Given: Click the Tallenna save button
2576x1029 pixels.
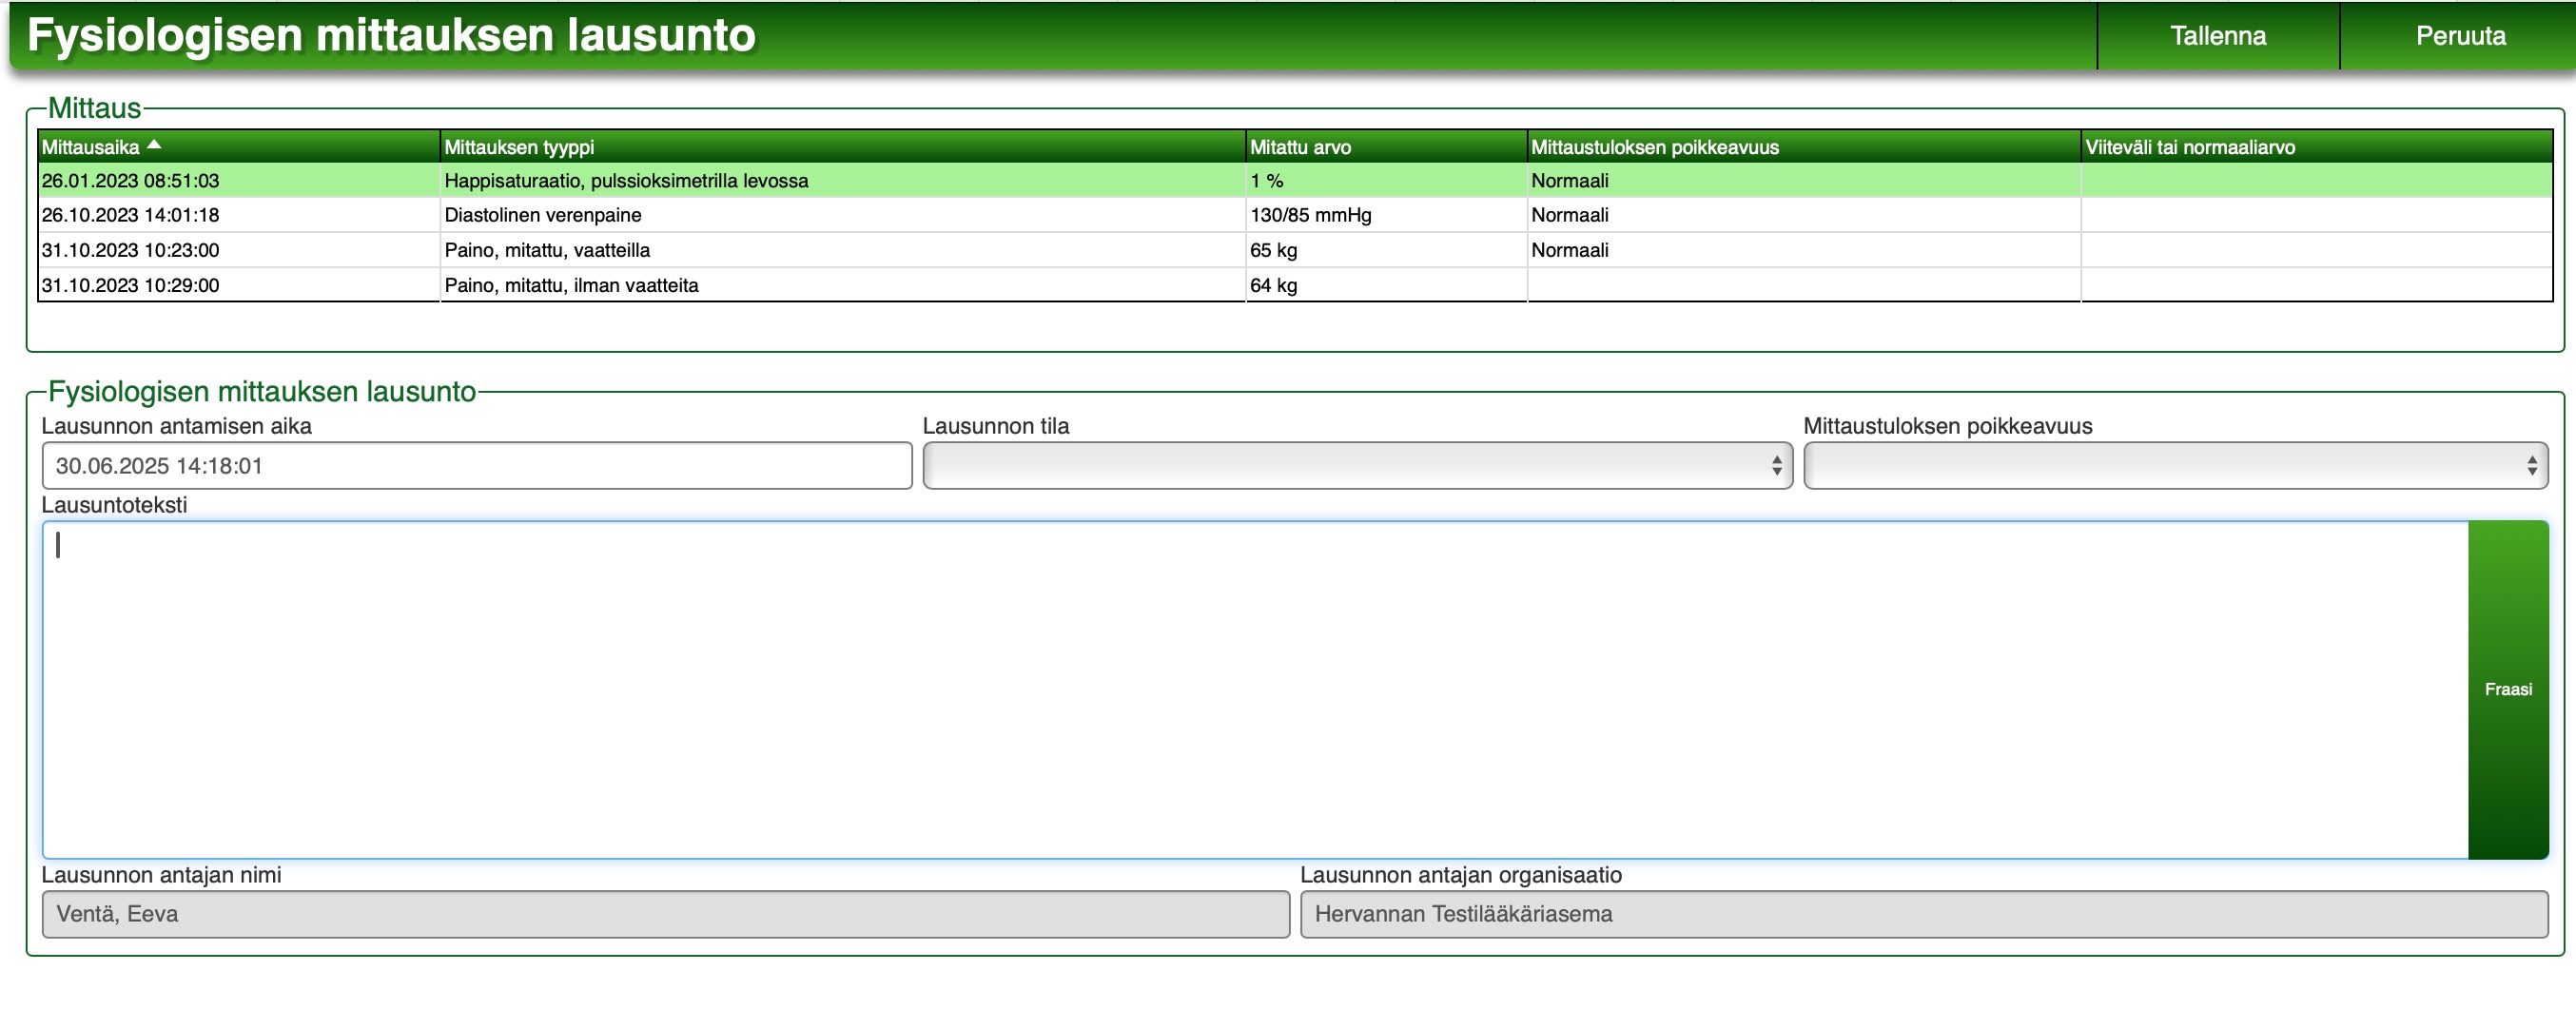Looking at the screenshot, I should point(2217,36).
